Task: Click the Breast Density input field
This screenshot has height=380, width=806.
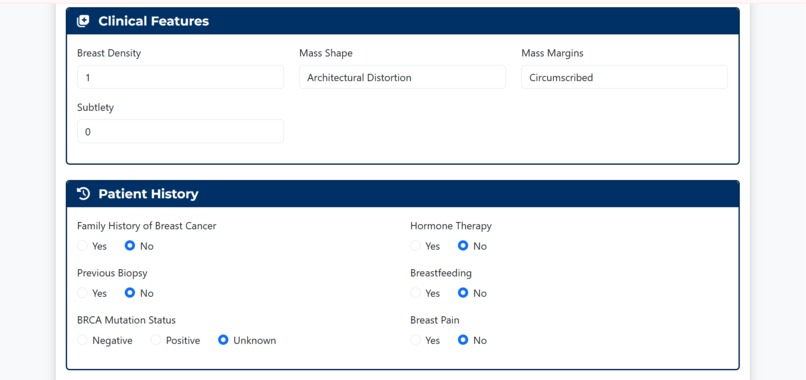Action: point(180,77)
